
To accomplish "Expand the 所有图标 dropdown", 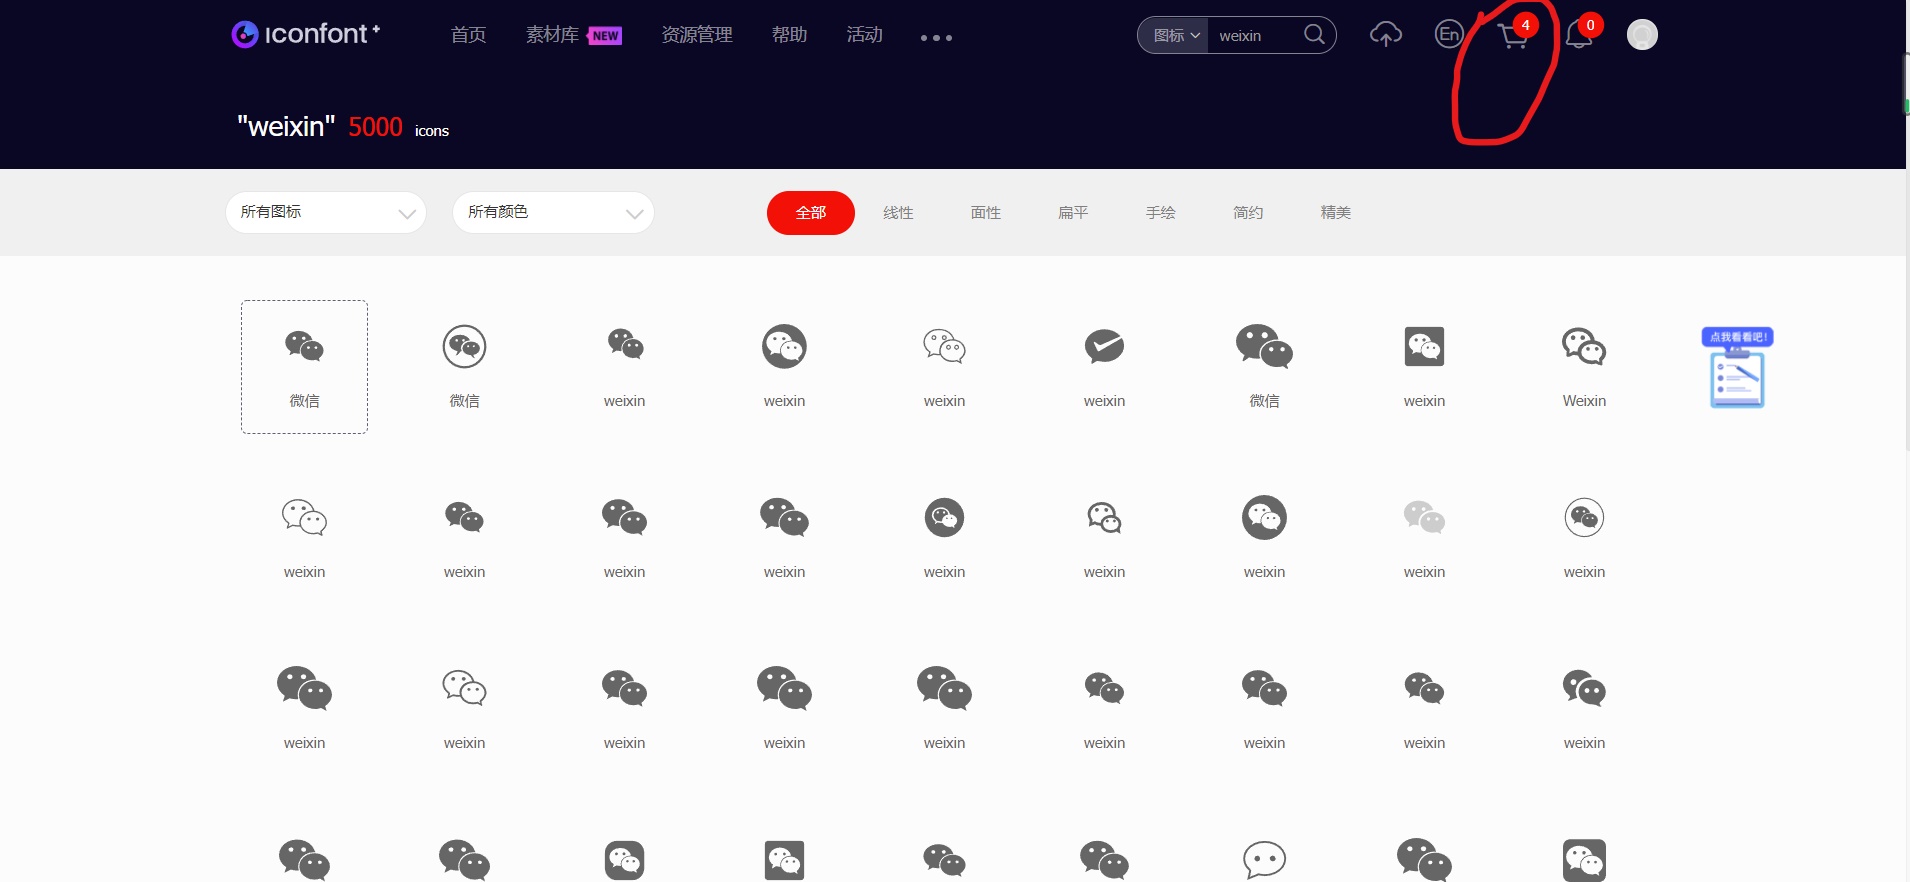I will (x=326, y=212).
